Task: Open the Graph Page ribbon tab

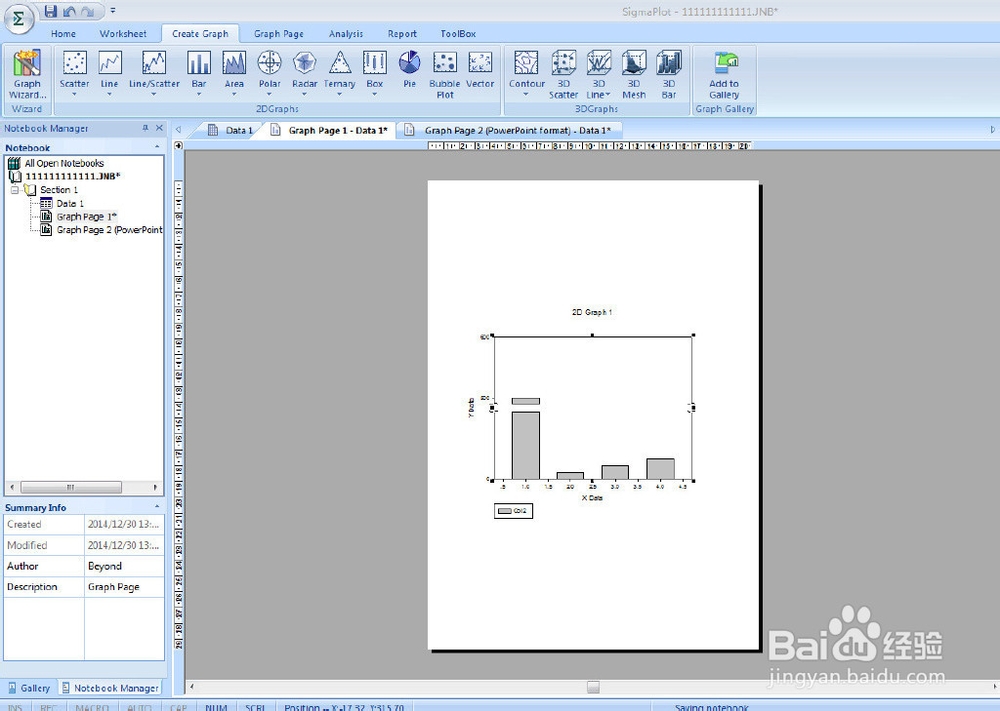Action: [x=279, y=34]
